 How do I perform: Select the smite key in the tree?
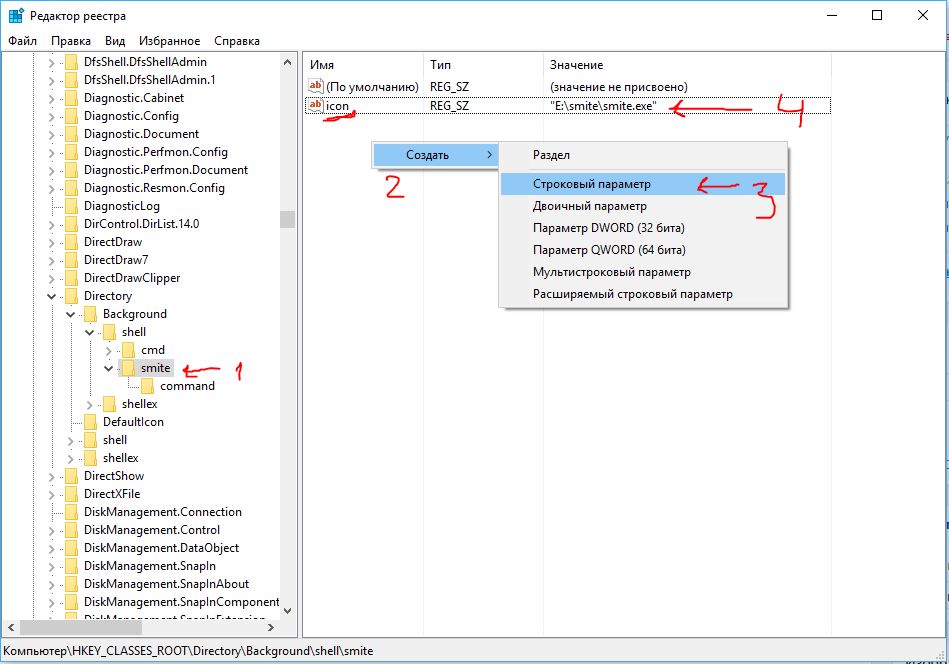[156, 368]
